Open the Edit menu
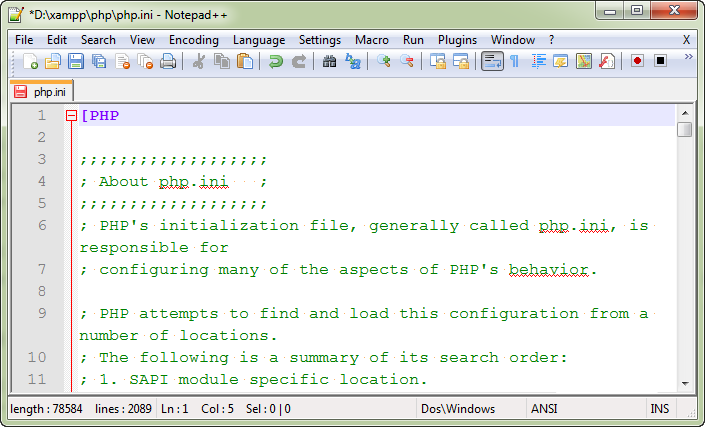 point(57,40)
